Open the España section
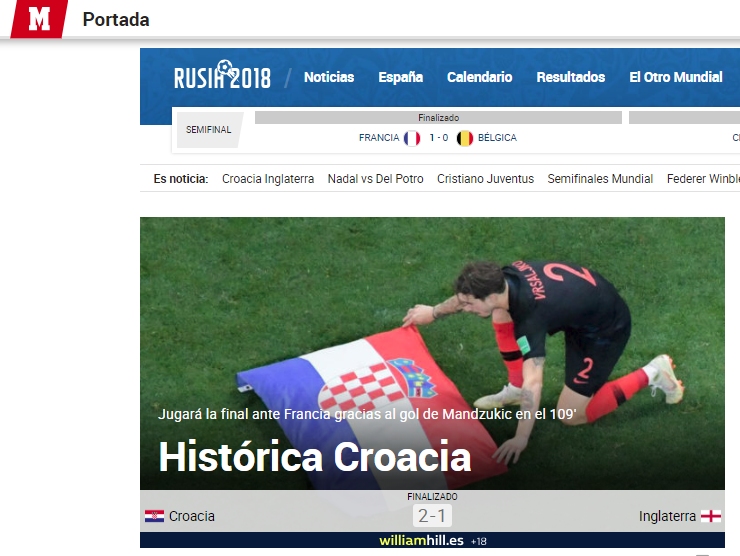Screen dimensions: 740x556 [x=400, y=77]
